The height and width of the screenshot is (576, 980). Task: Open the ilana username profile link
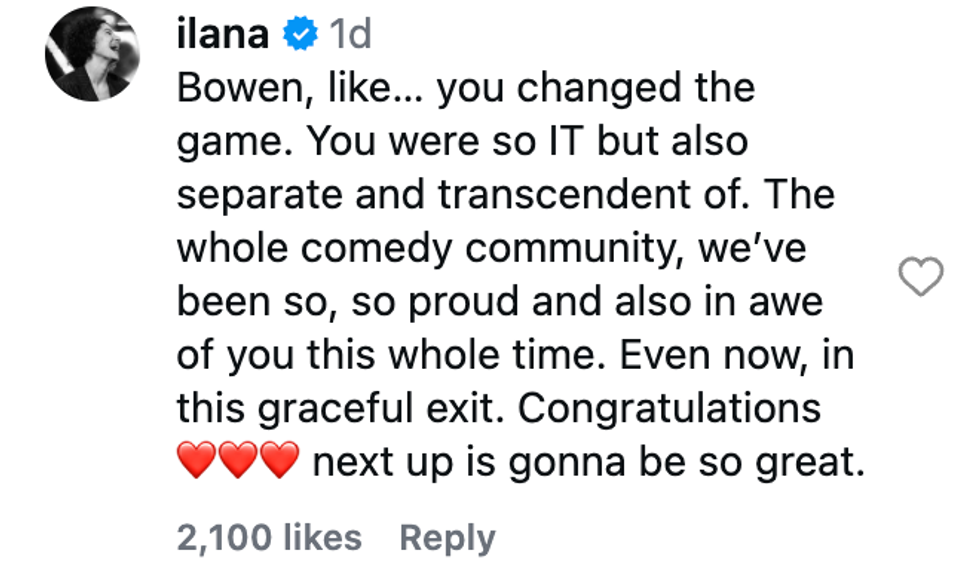[222, 35]
